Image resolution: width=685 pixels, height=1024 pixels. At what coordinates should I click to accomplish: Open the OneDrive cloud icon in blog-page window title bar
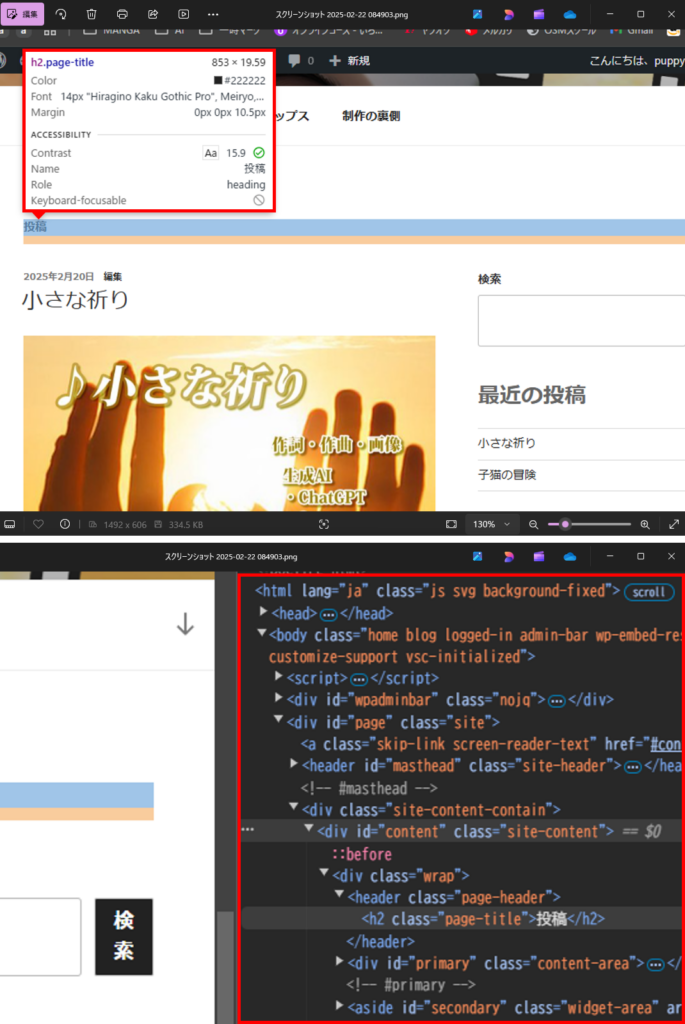coord(569,14)
